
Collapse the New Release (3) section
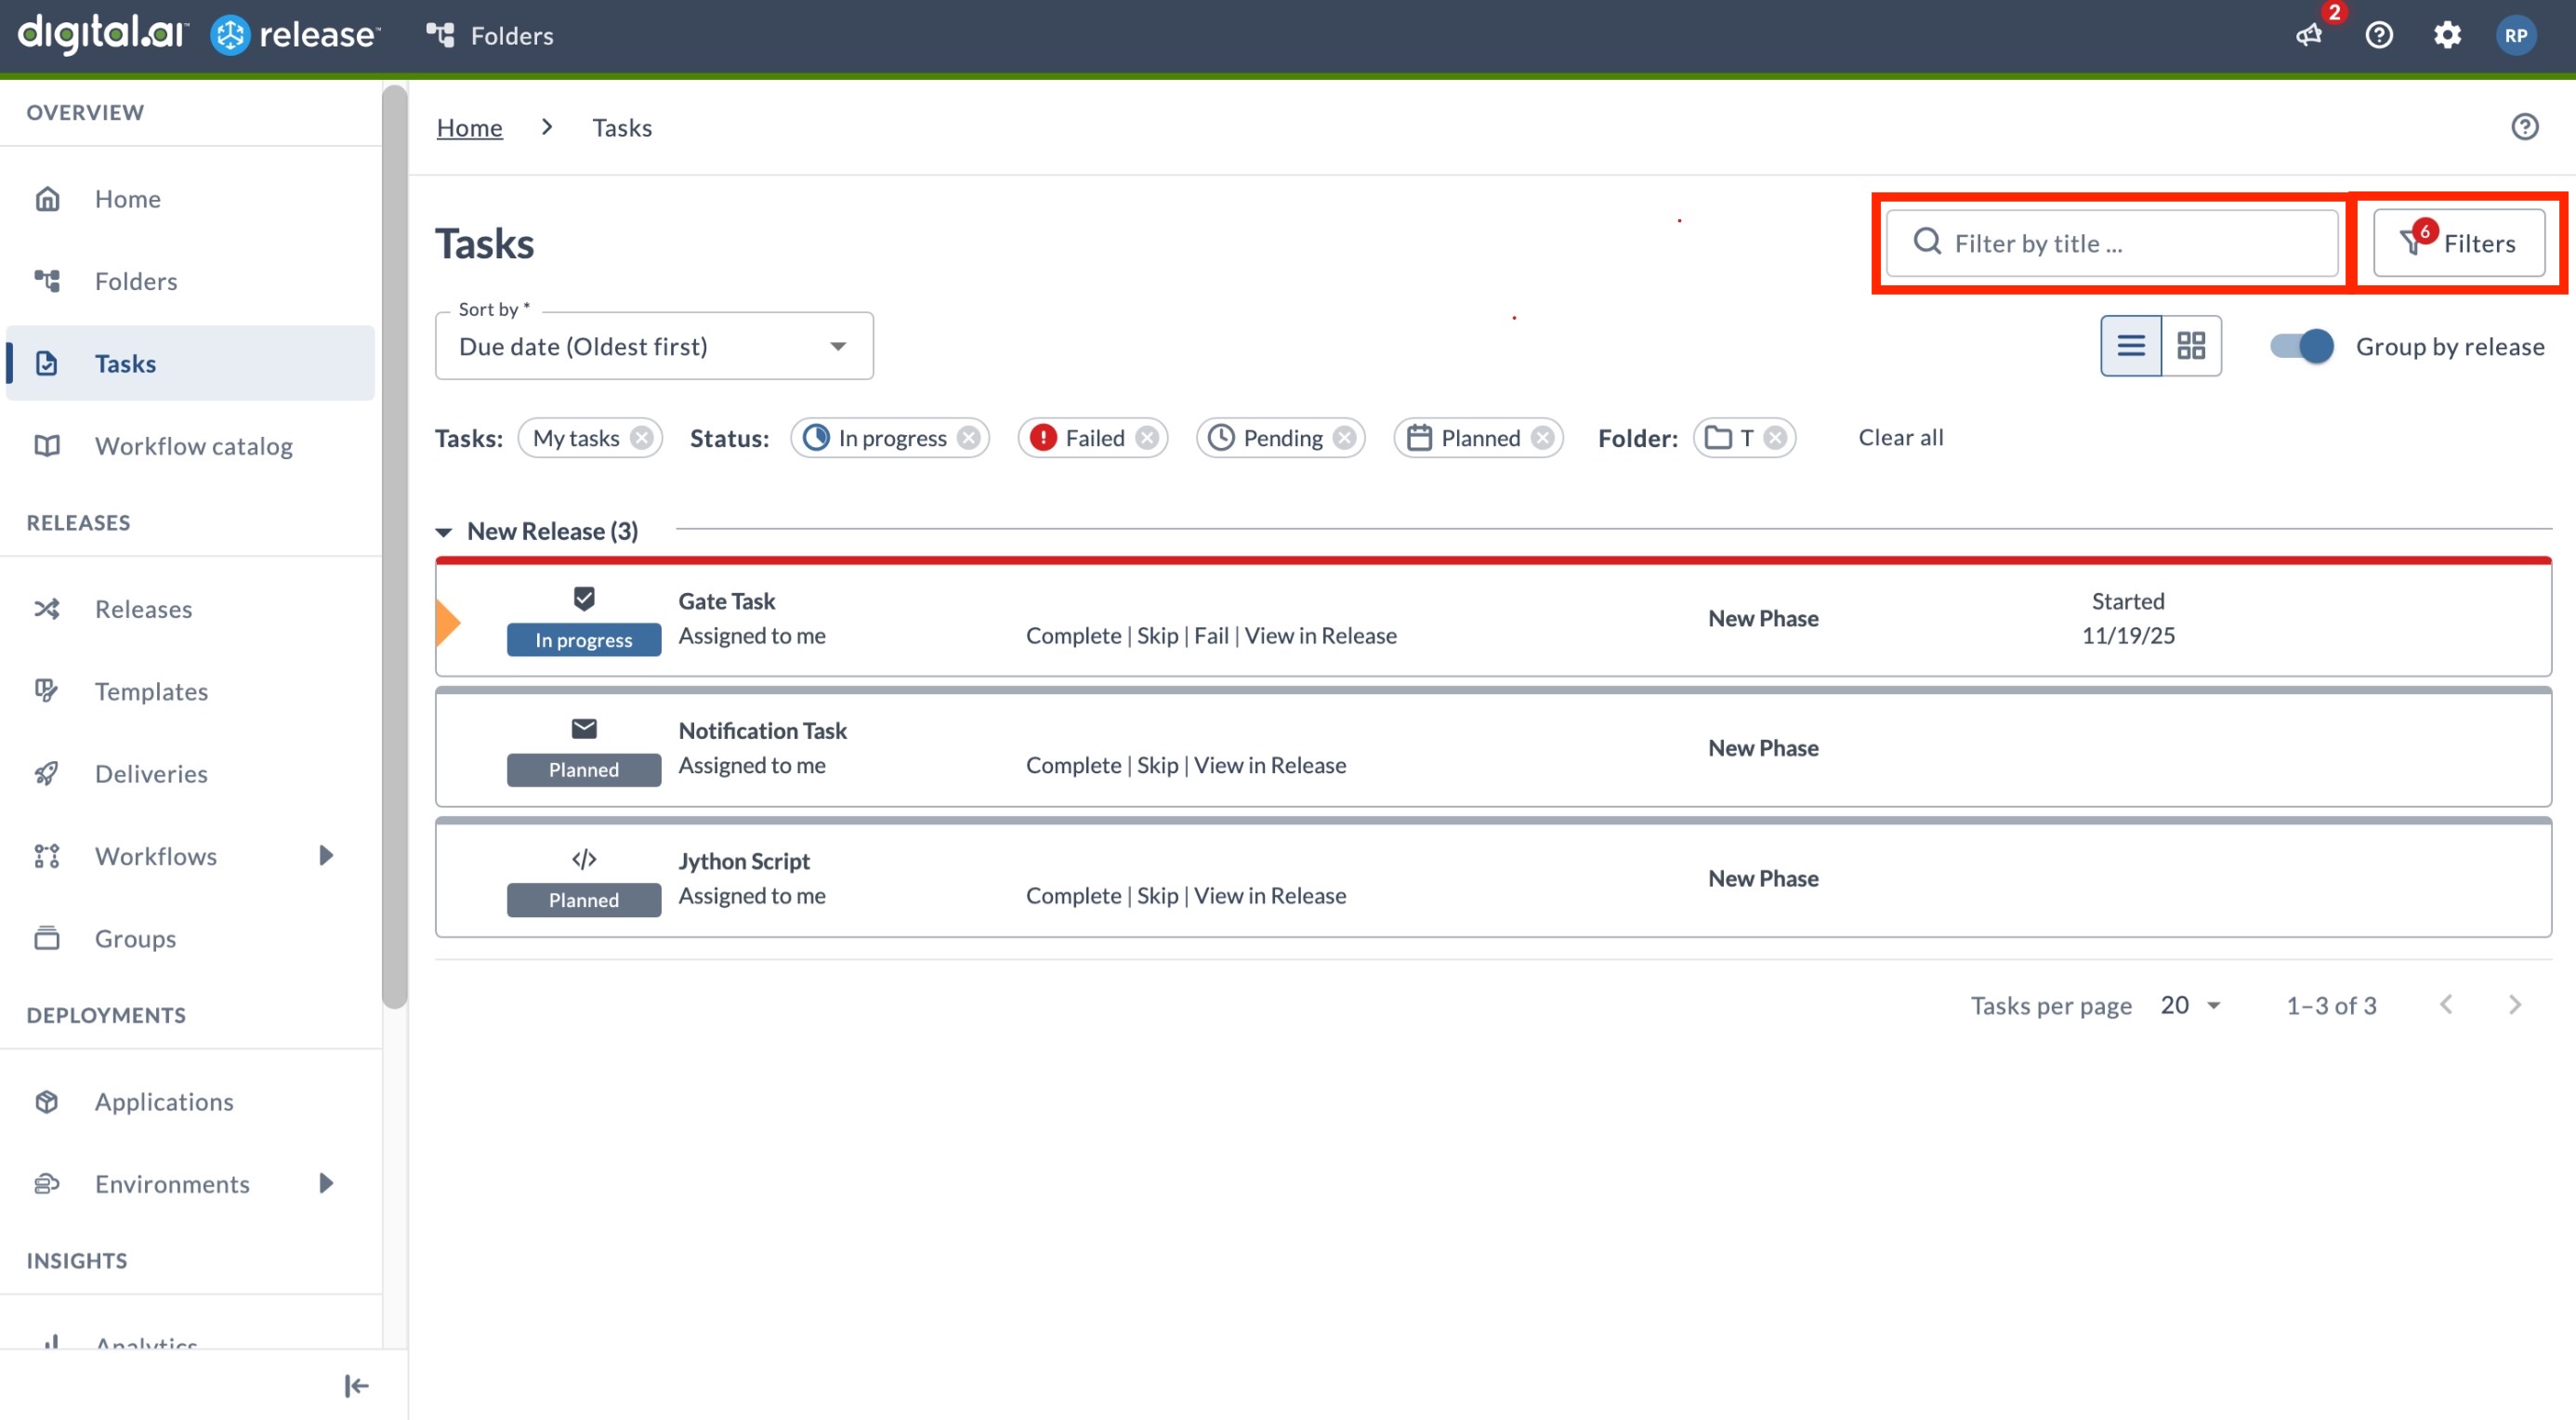pyautogui.click(x=447, y=531)
